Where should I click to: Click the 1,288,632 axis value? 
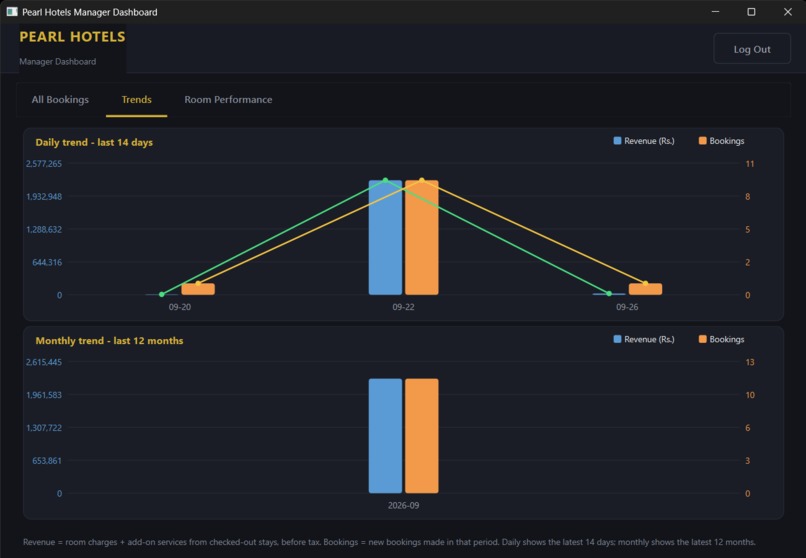pyautogui.click(x=44, y=230)
